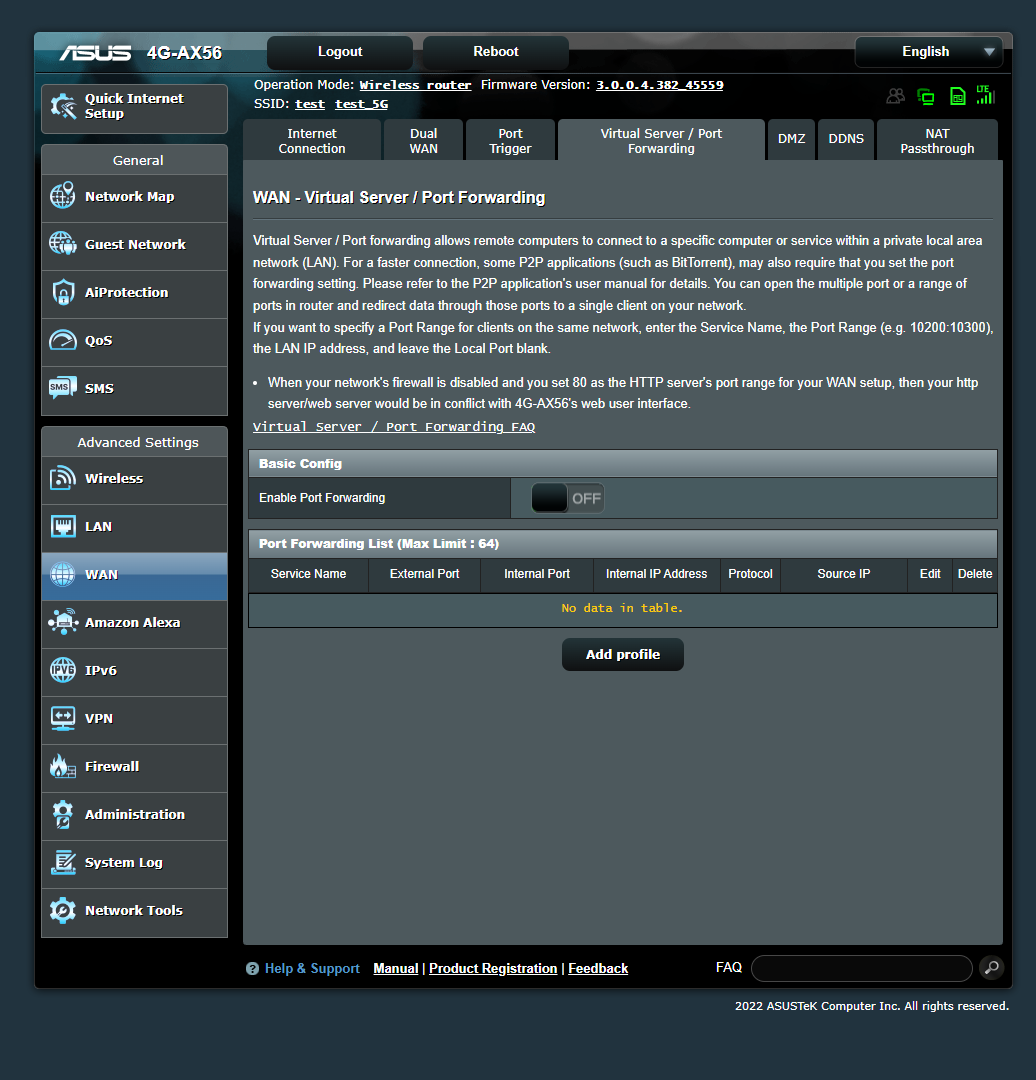Screen dimensions: 1036x1080
Task: Click the connected clients users status icon
Action: 895,96
